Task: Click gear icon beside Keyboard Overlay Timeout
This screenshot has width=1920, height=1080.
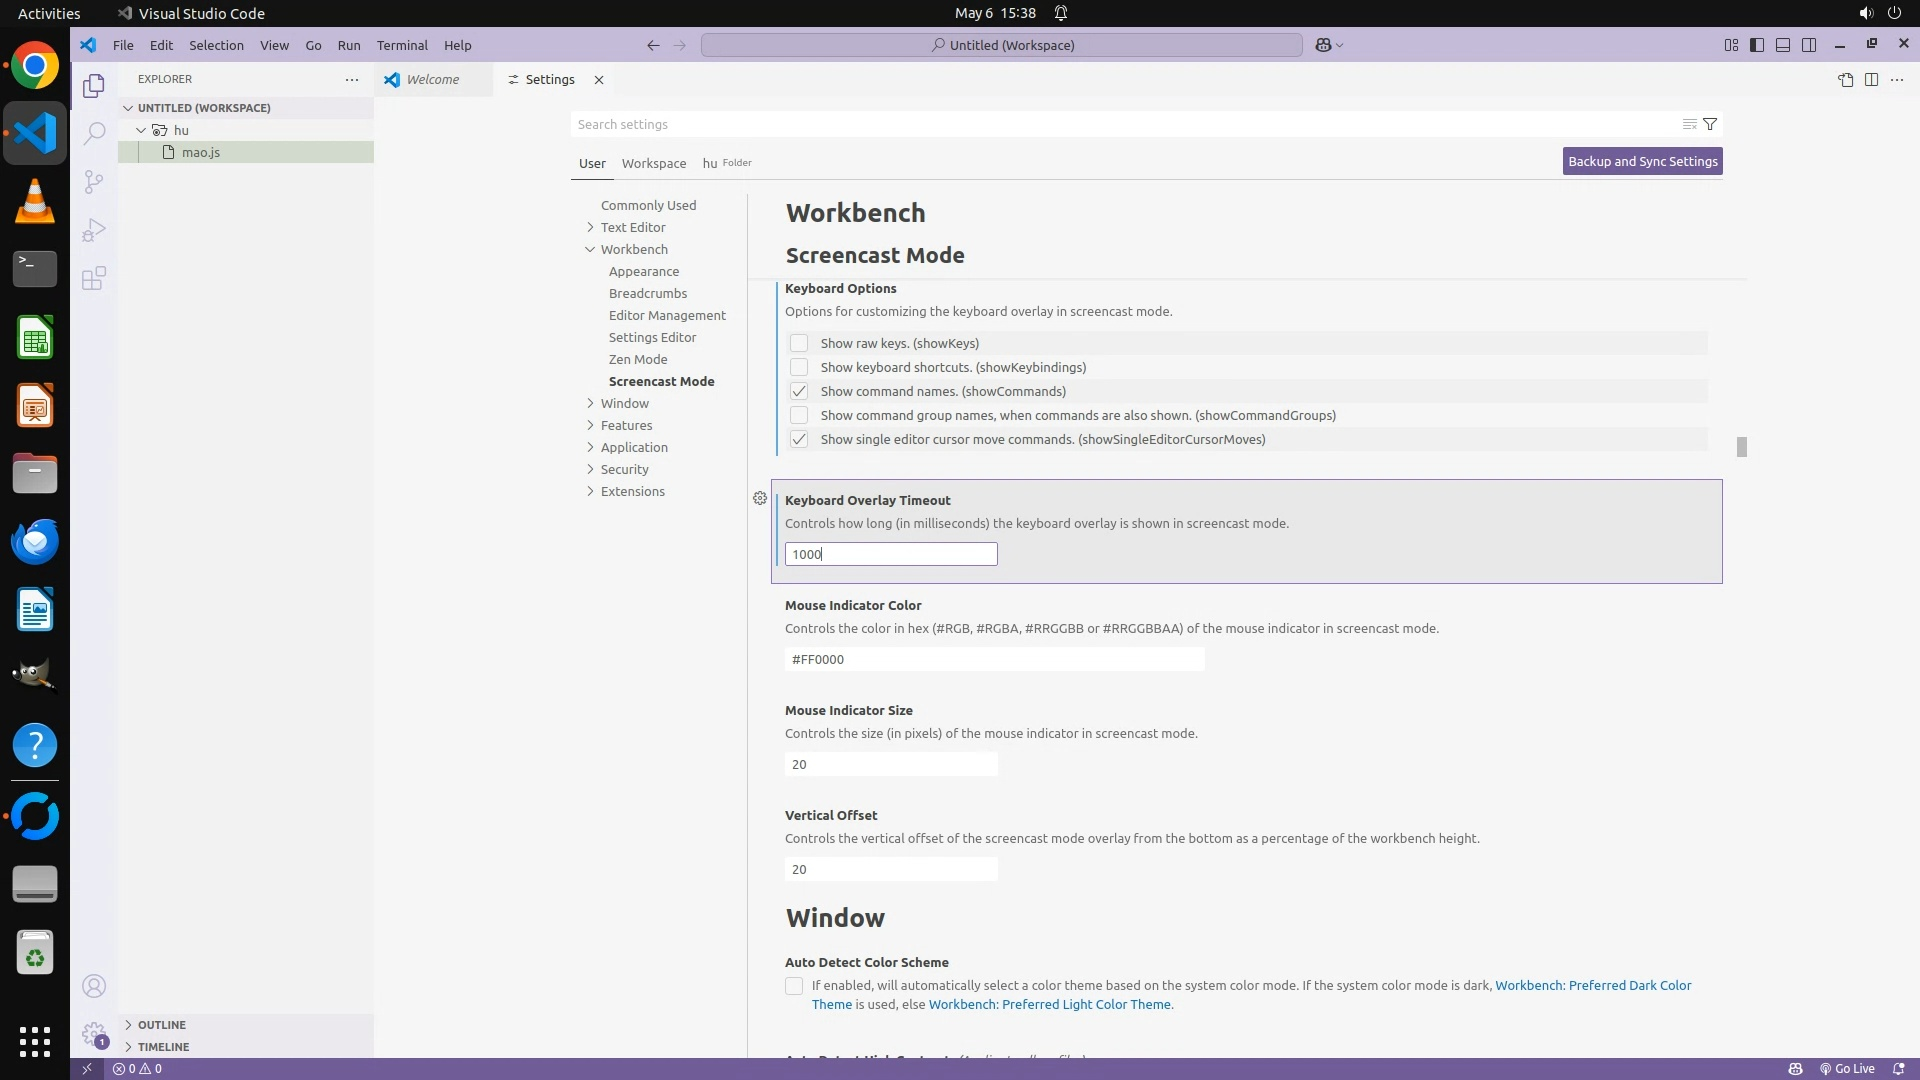Action: [x=760, y=498]
